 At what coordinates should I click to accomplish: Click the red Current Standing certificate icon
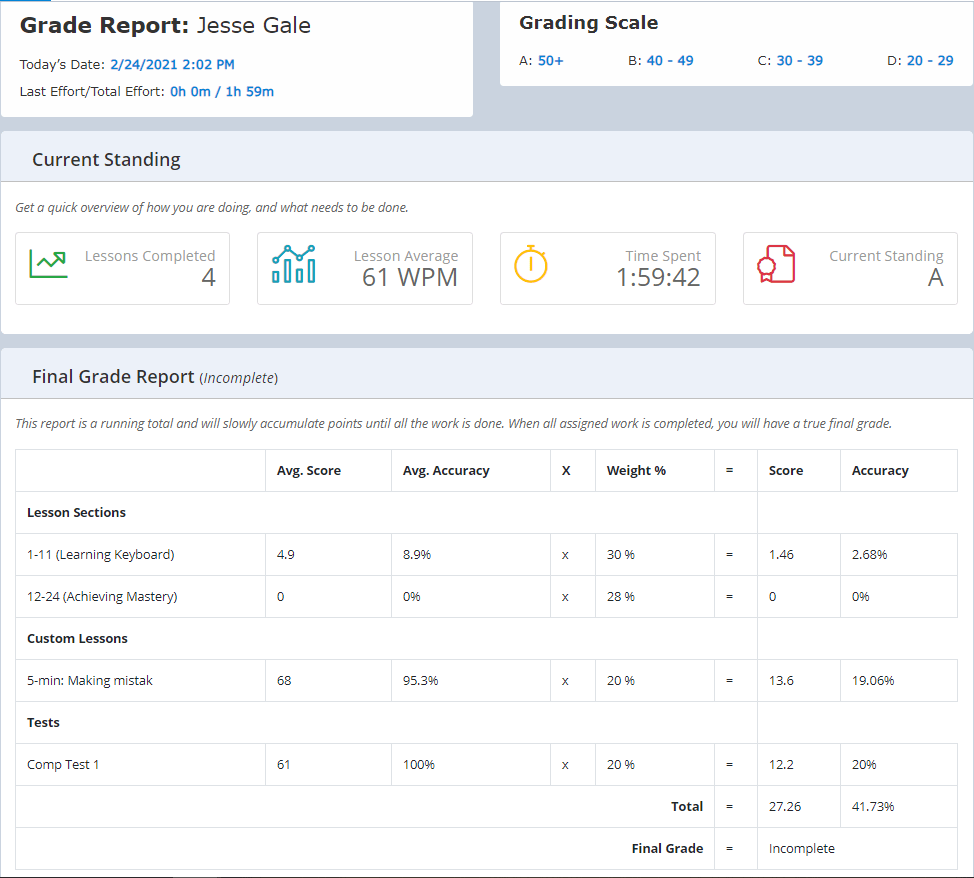[775, 264]
